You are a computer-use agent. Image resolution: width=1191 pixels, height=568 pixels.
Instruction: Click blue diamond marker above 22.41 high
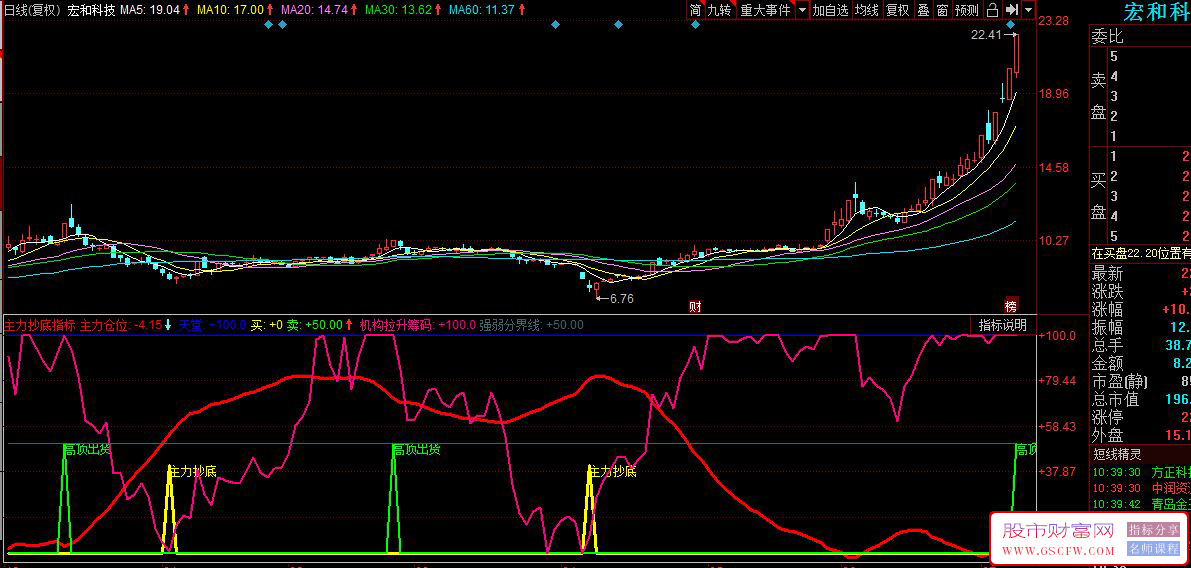click(x=1011, y=25)
